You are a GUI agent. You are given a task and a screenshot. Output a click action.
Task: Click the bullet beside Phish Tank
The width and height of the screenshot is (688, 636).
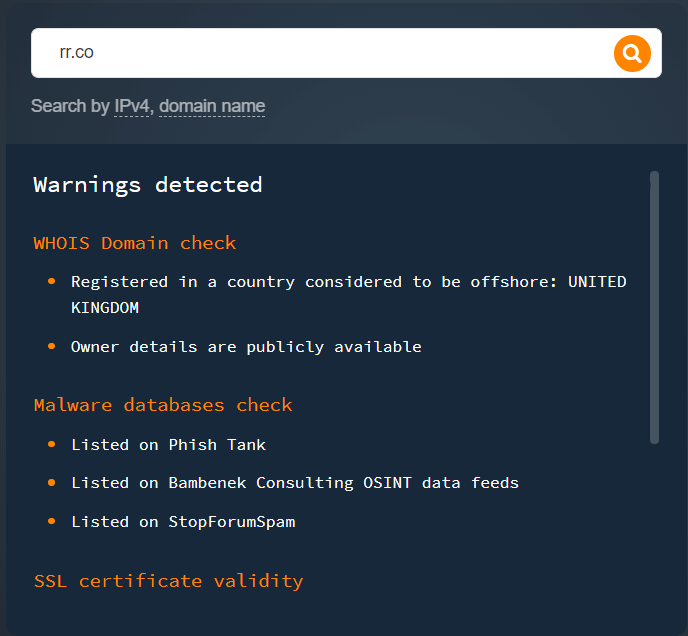click(51, 444)
